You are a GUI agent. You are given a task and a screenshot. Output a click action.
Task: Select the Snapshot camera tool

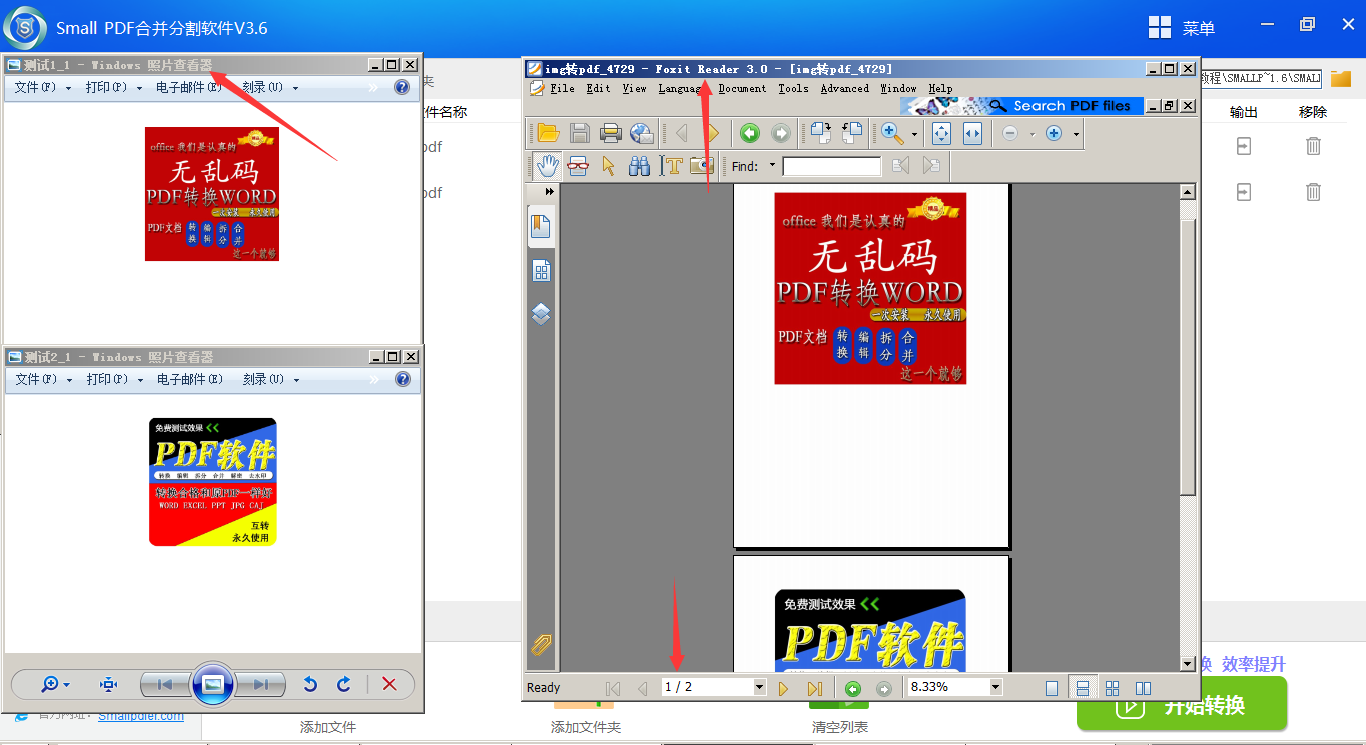[x=702, y=166]
